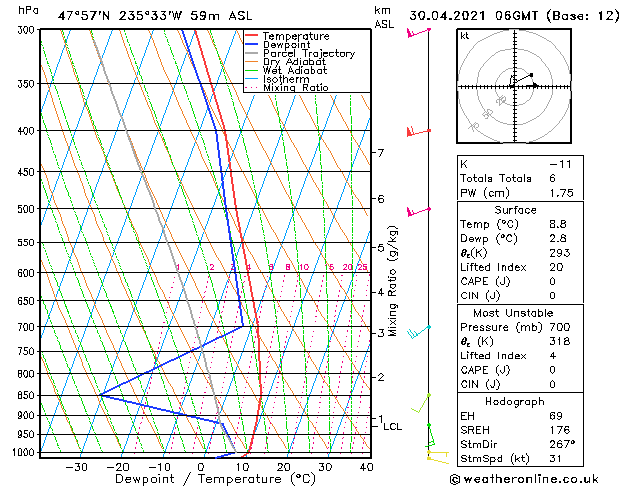629x486 pixels.
Task: Select the 'Dry Adiabat' legend entry
Action: [x=294, y=62]
